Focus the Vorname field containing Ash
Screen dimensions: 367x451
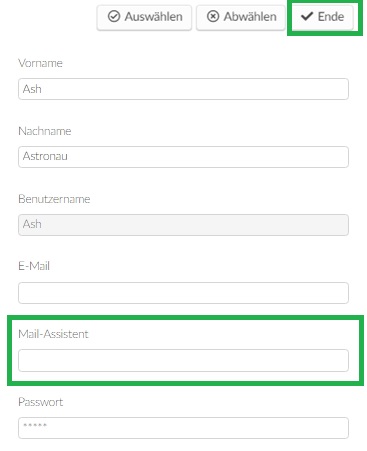tap(183, 89)
